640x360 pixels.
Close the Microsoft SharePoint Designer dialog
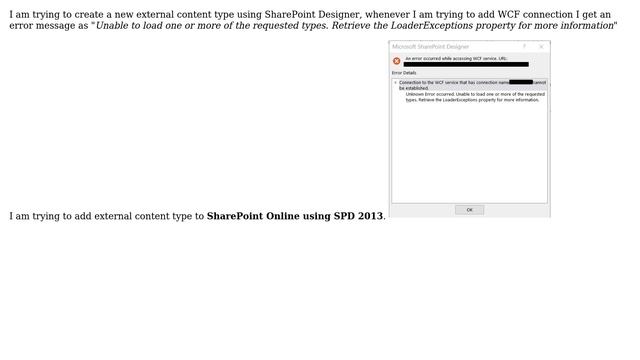click(541, 47)
